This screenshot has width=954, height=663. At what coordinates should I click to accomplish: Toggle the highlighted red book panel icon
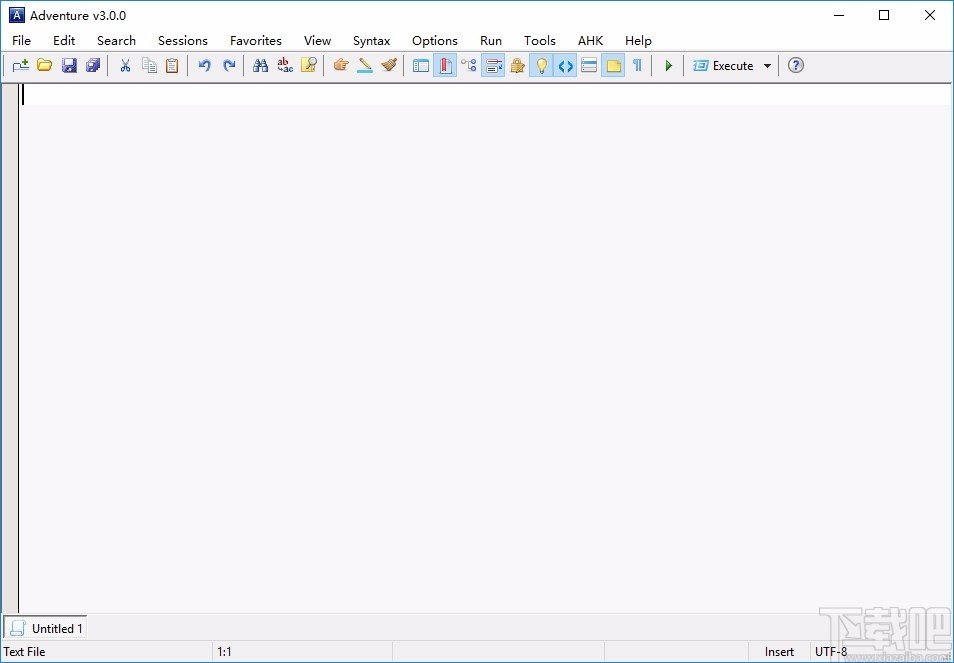click(x=445, y=65)
